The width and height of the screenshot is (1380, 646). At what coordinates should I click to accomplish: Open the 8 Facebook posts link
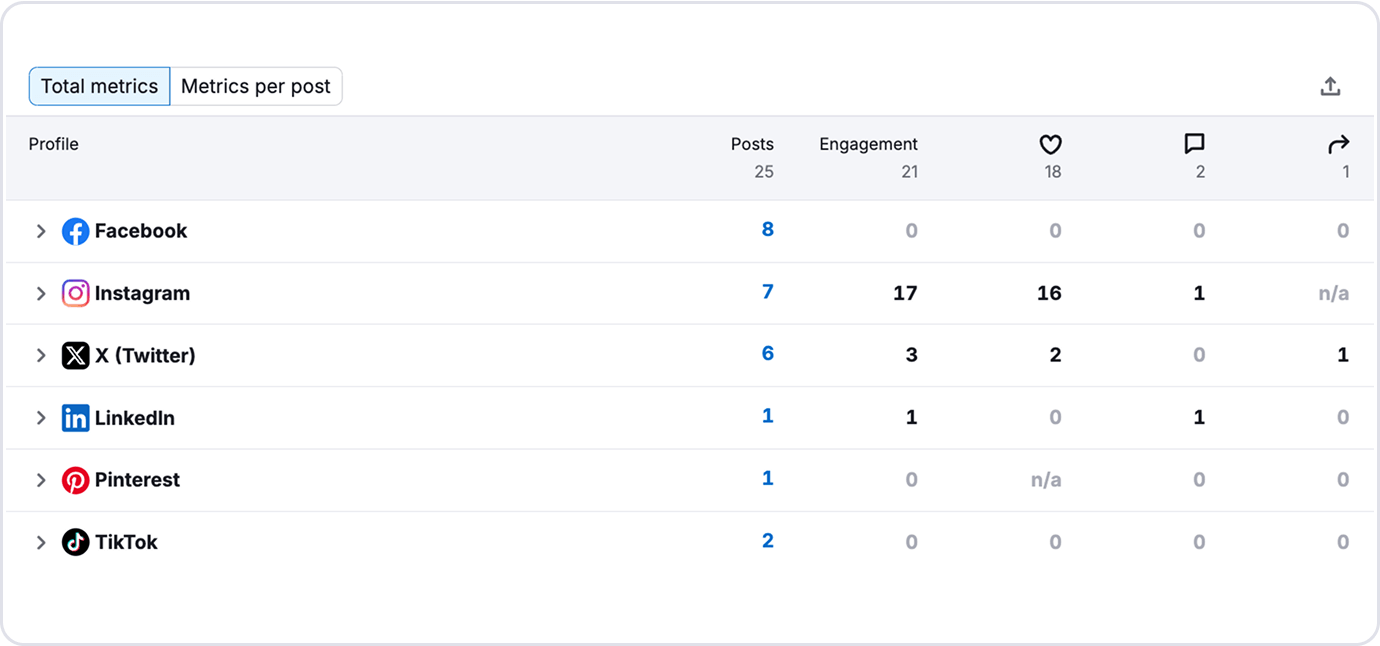pyautogui.click(x=768, y=229)
